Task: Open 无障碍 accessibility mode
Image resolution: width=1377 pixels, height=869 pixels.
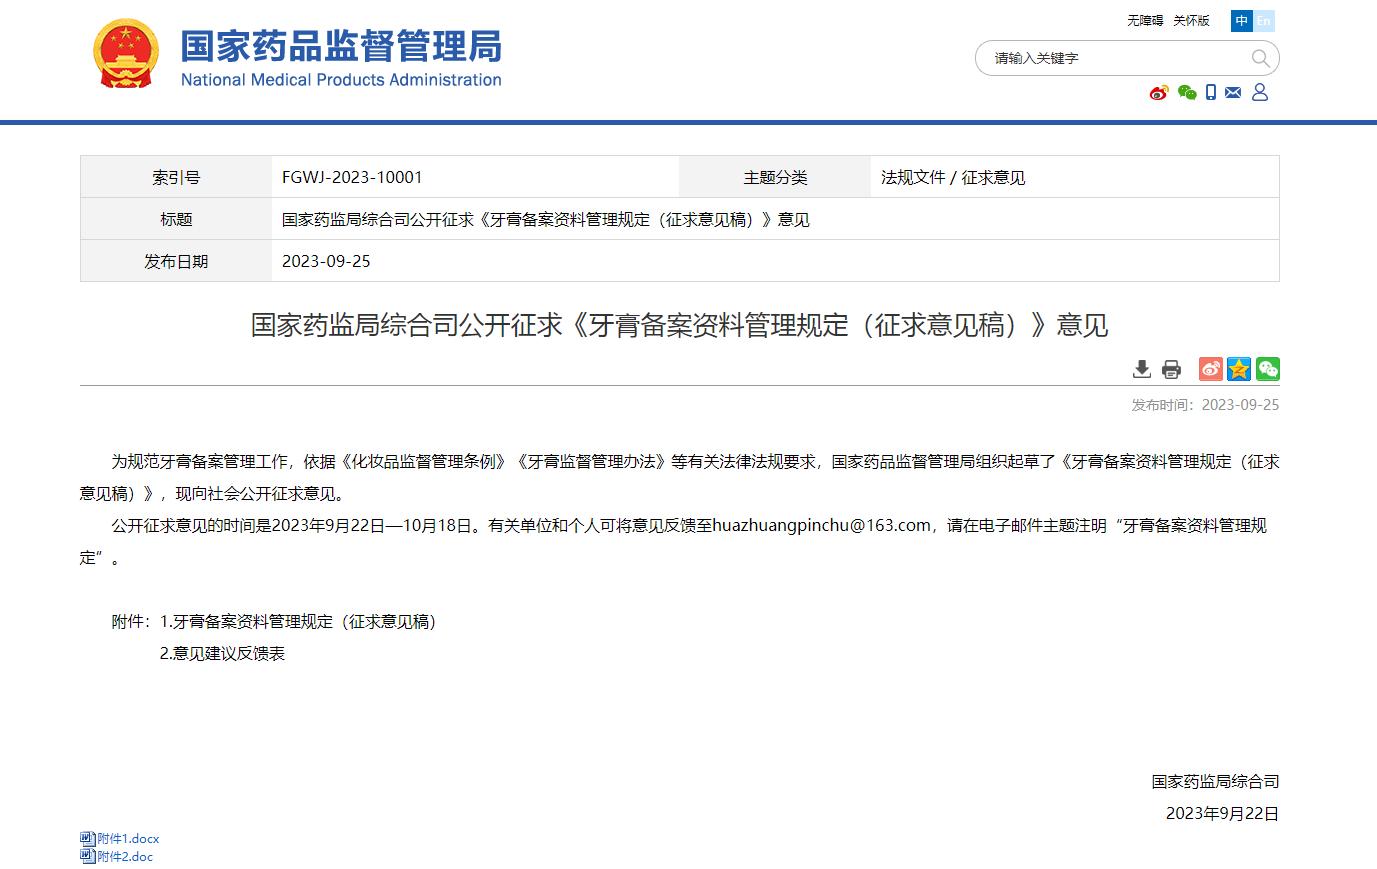Action: [x=1145, y=20]
